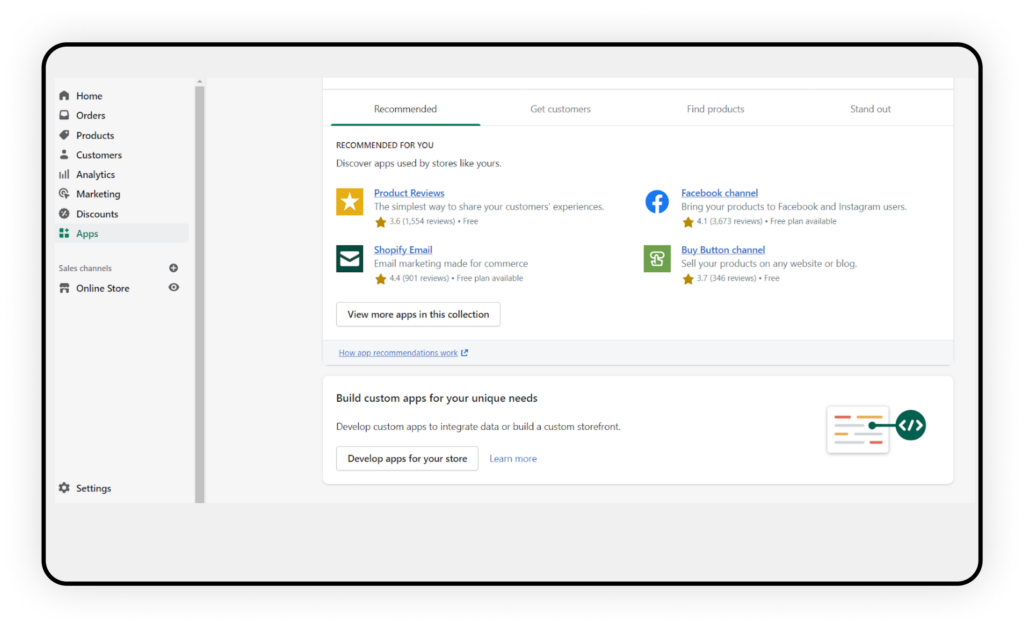Click "Sell your products on any website" description

(x=769, y=263)
